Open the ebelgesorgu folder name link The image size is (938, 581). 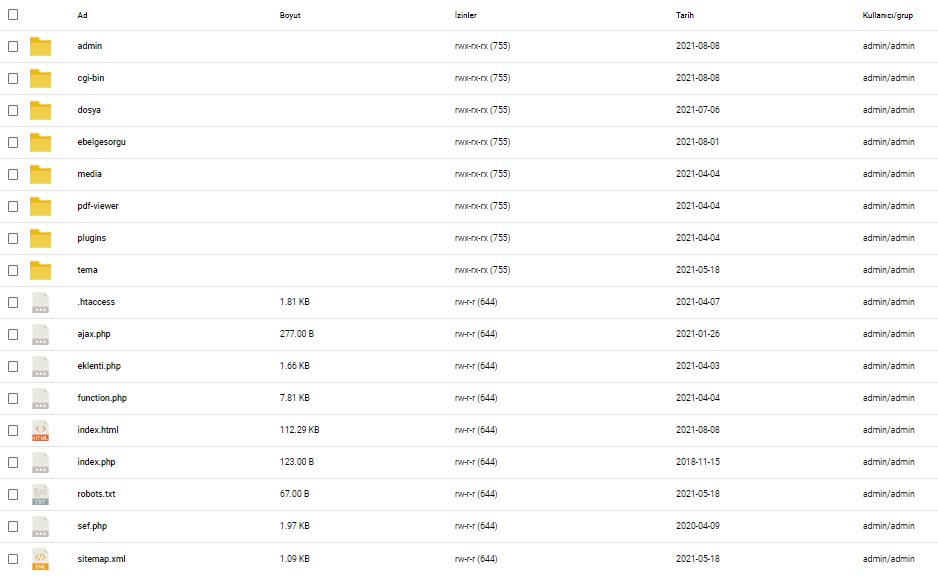click(x=102, y=142)
